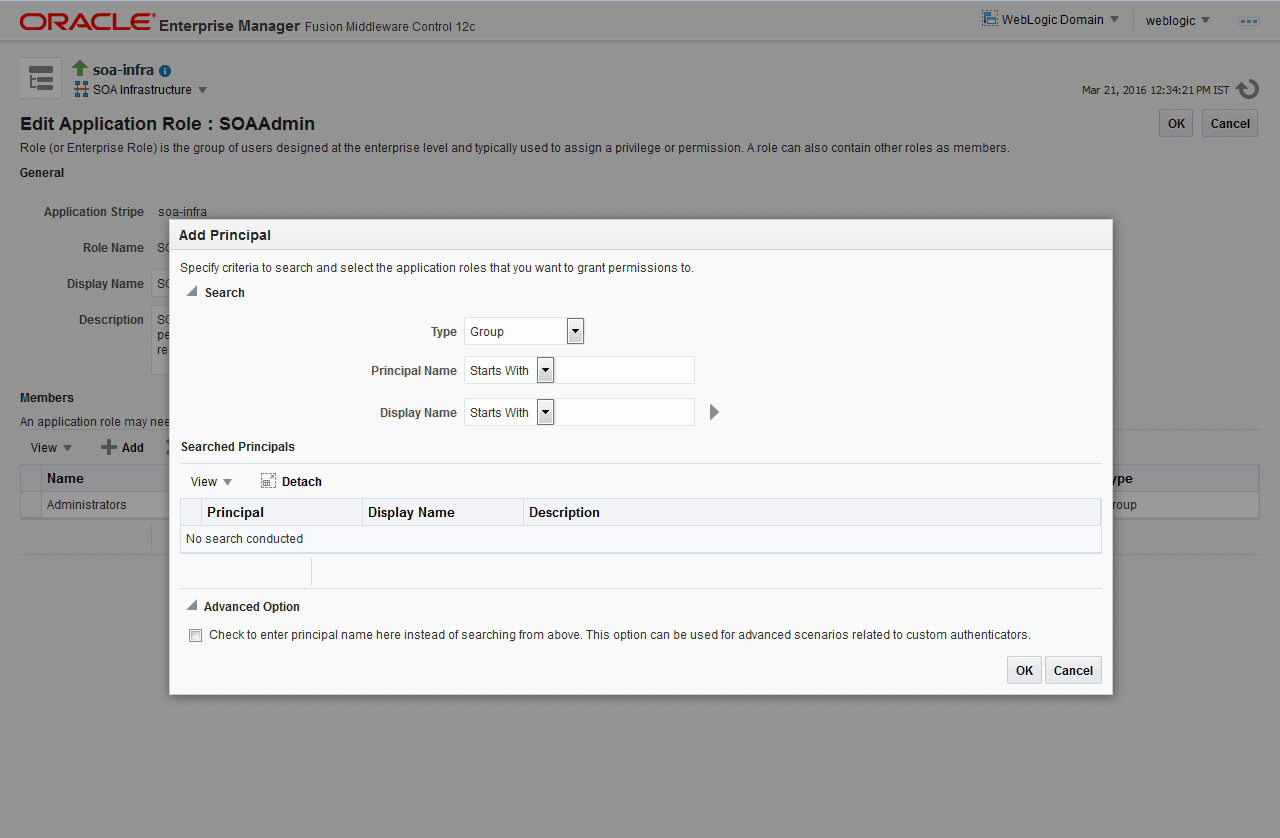Click OK in the Add Principal dialog
This screenshot has height=838, width=1280.
coord(1024,670)
